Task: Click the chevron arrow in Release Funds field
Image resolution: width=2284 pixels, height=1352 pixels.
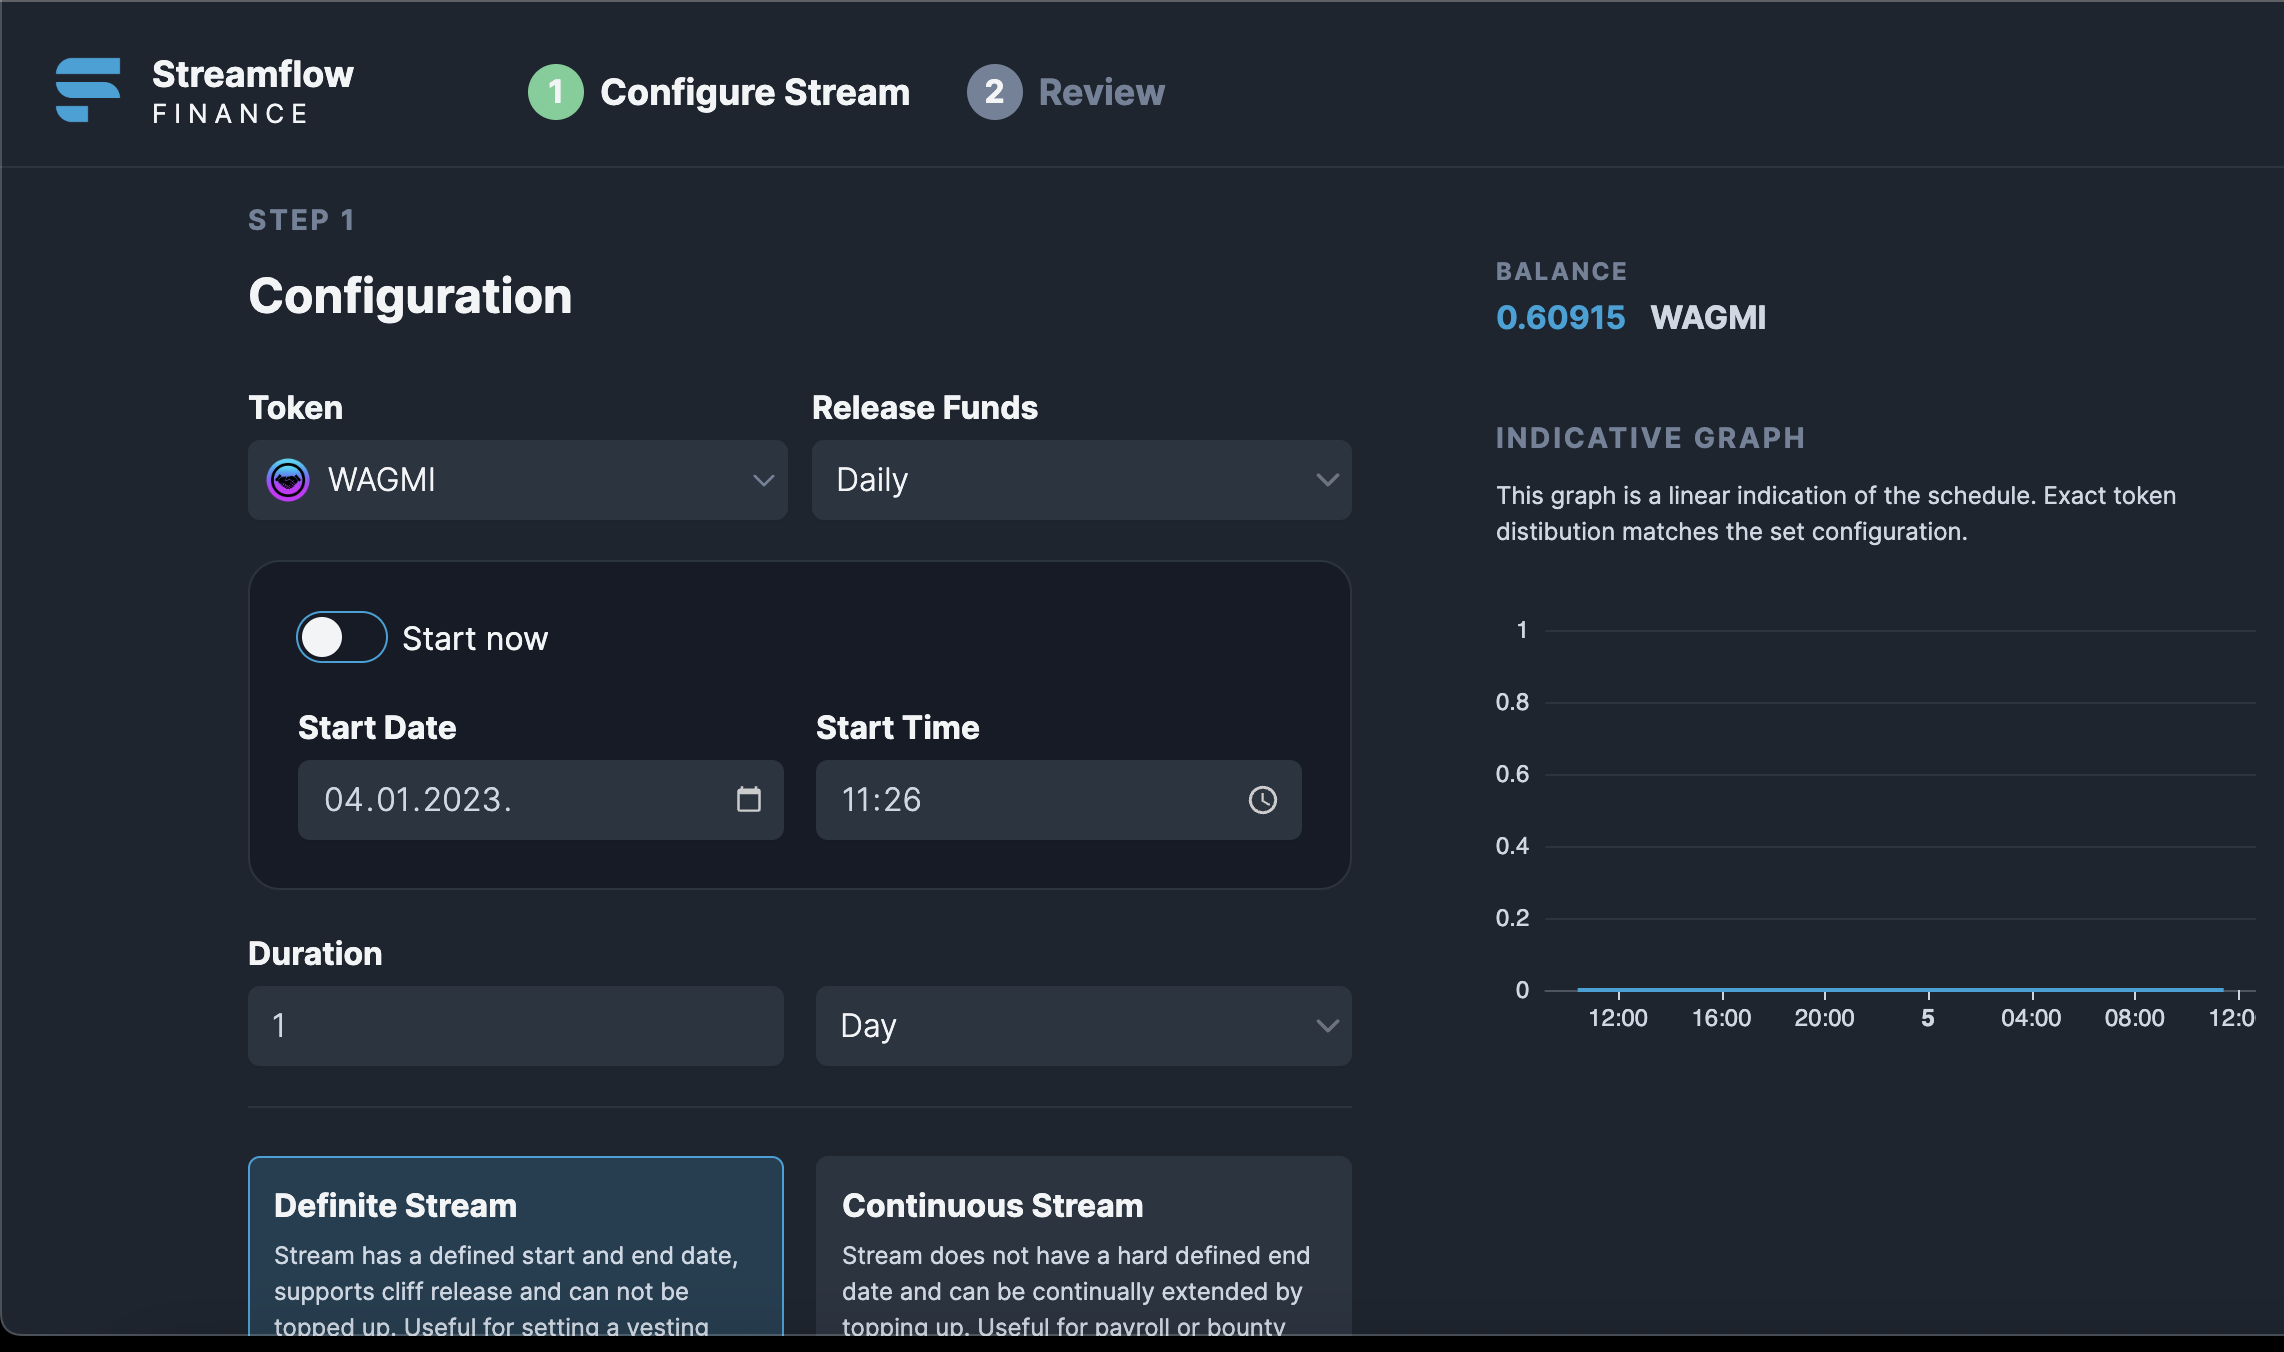Action: [1327, 480]
